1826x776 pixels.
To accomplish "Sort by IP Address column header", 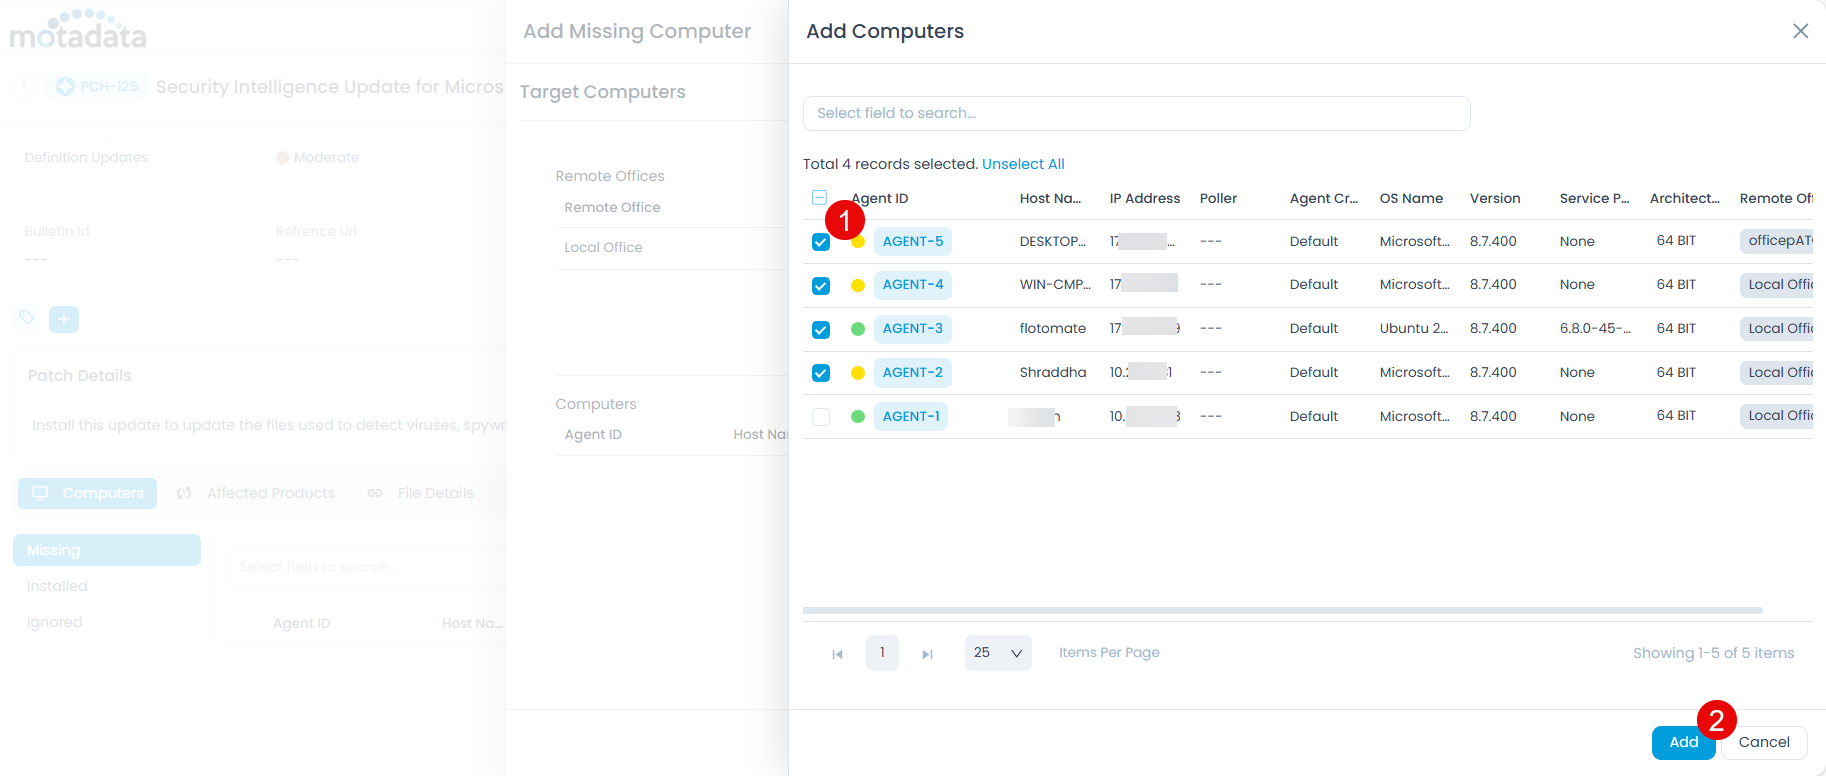I will tap(1145, 198).
